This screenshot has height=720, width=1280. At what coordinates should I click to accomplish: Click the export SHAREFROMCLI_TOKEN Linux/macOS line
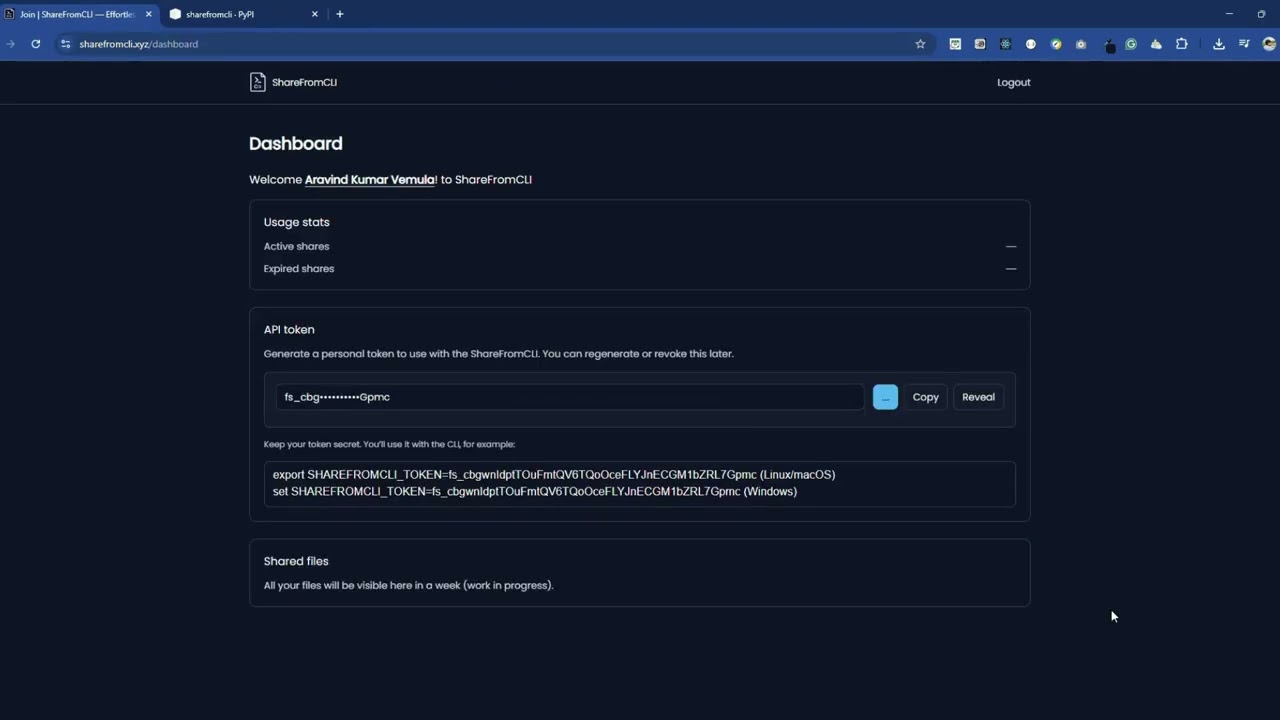point(554,475)
